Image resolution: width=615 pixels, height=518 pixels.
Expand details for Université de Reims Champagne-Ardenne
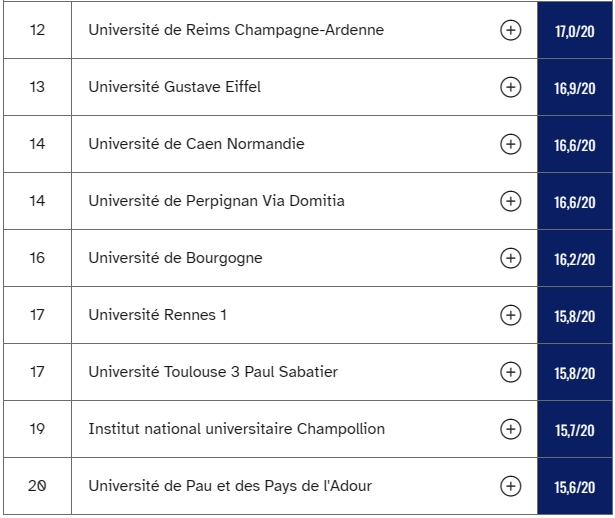510,30
